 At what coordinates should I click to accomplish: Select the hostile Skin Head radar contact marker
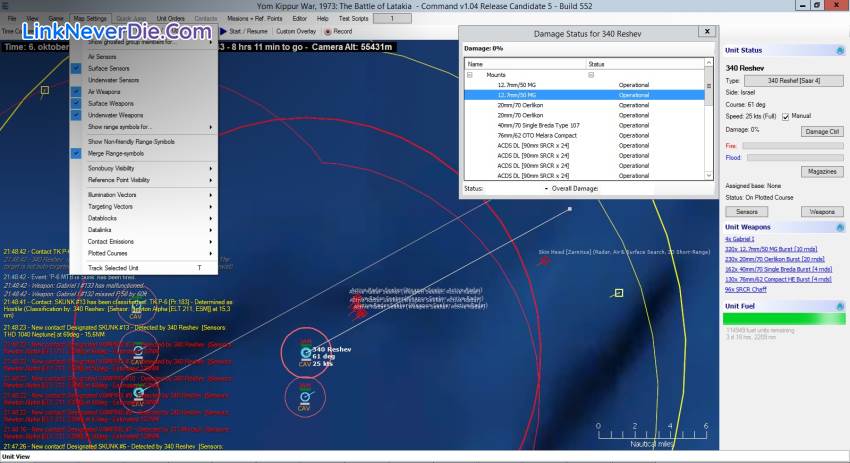pos(544,261)
